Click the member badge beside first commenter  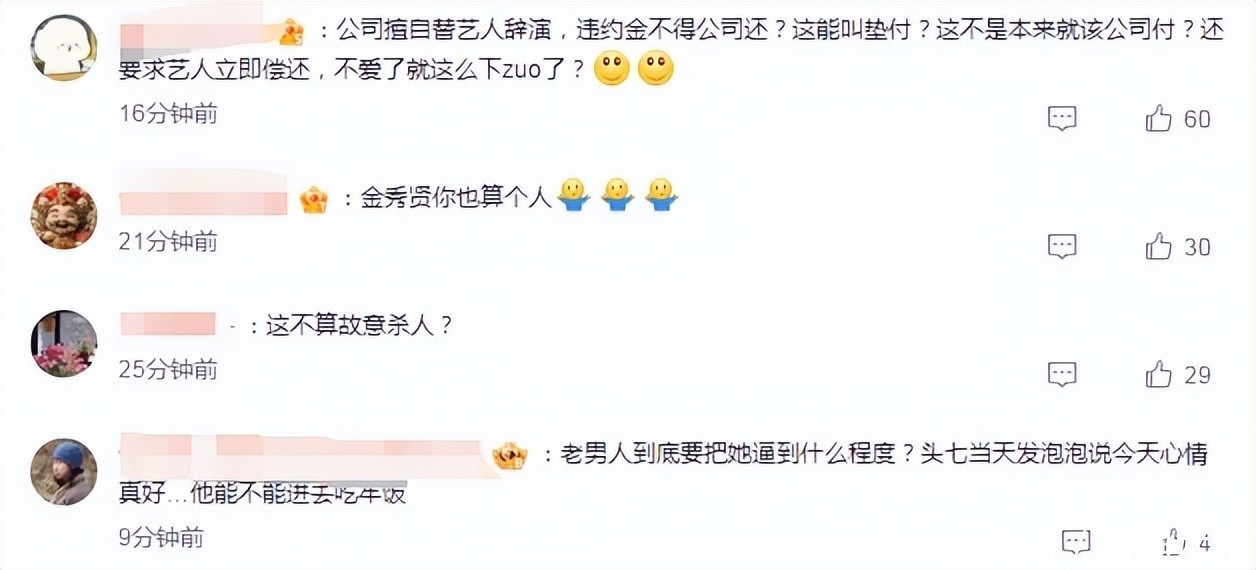point(290,32)
